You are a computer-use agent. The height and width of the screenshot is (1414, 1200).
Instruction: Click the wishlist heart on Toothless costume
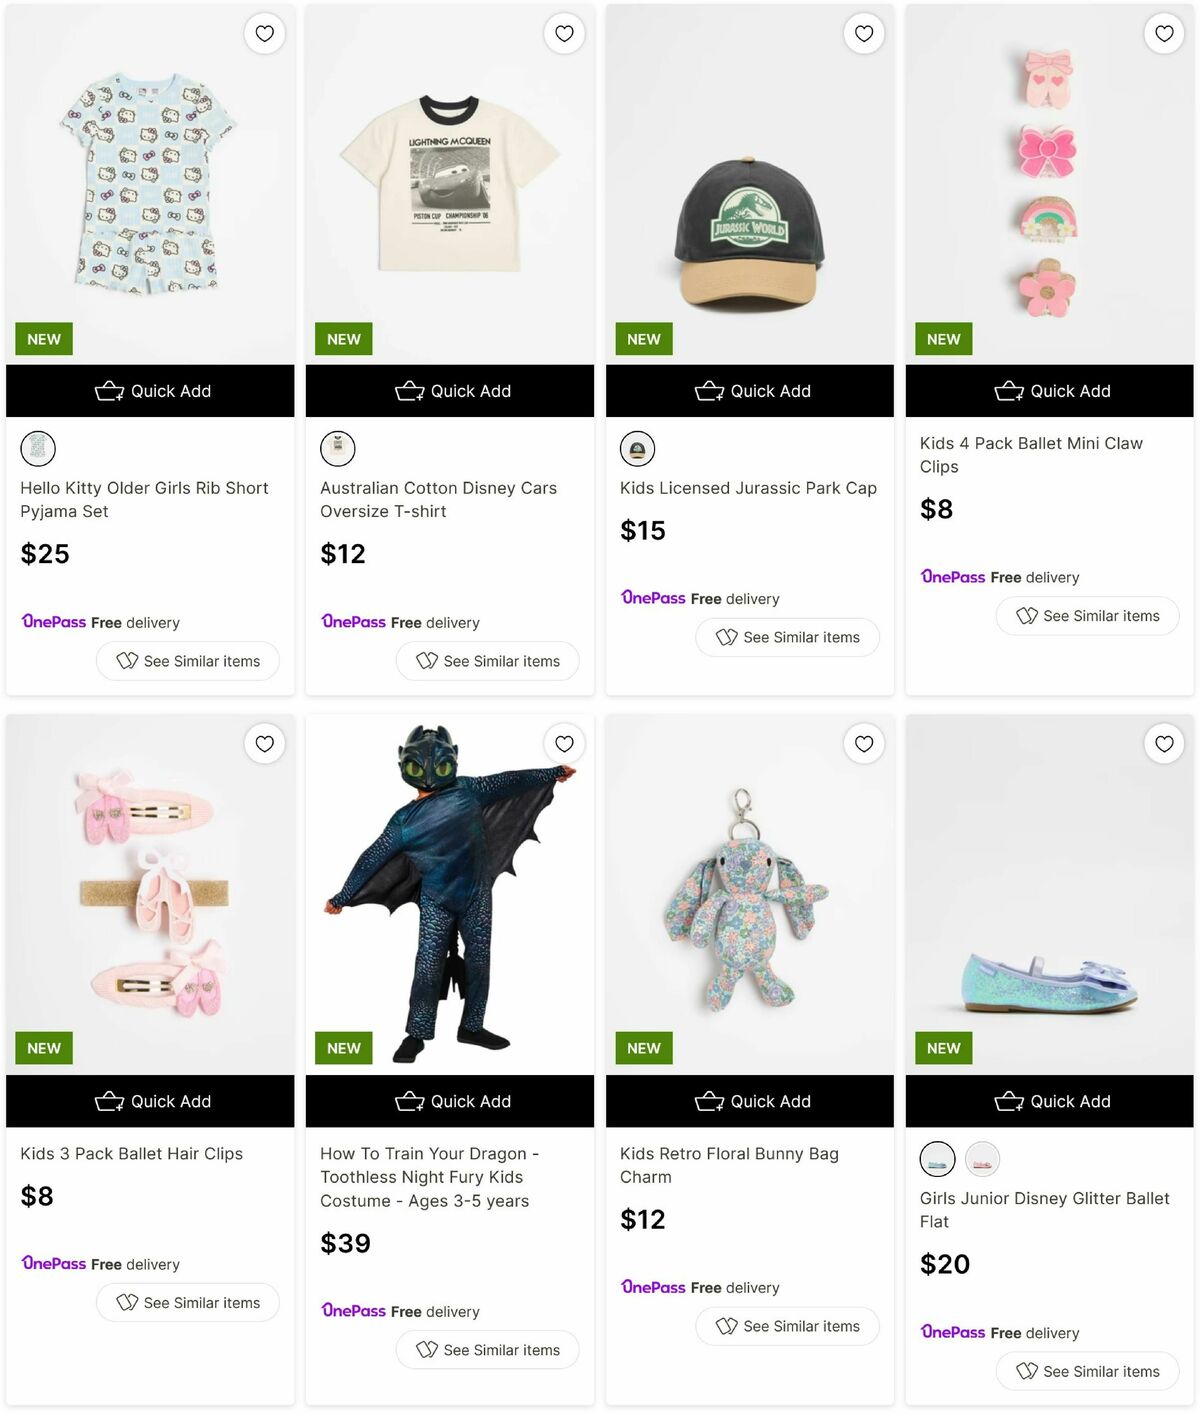click(564, 743)
